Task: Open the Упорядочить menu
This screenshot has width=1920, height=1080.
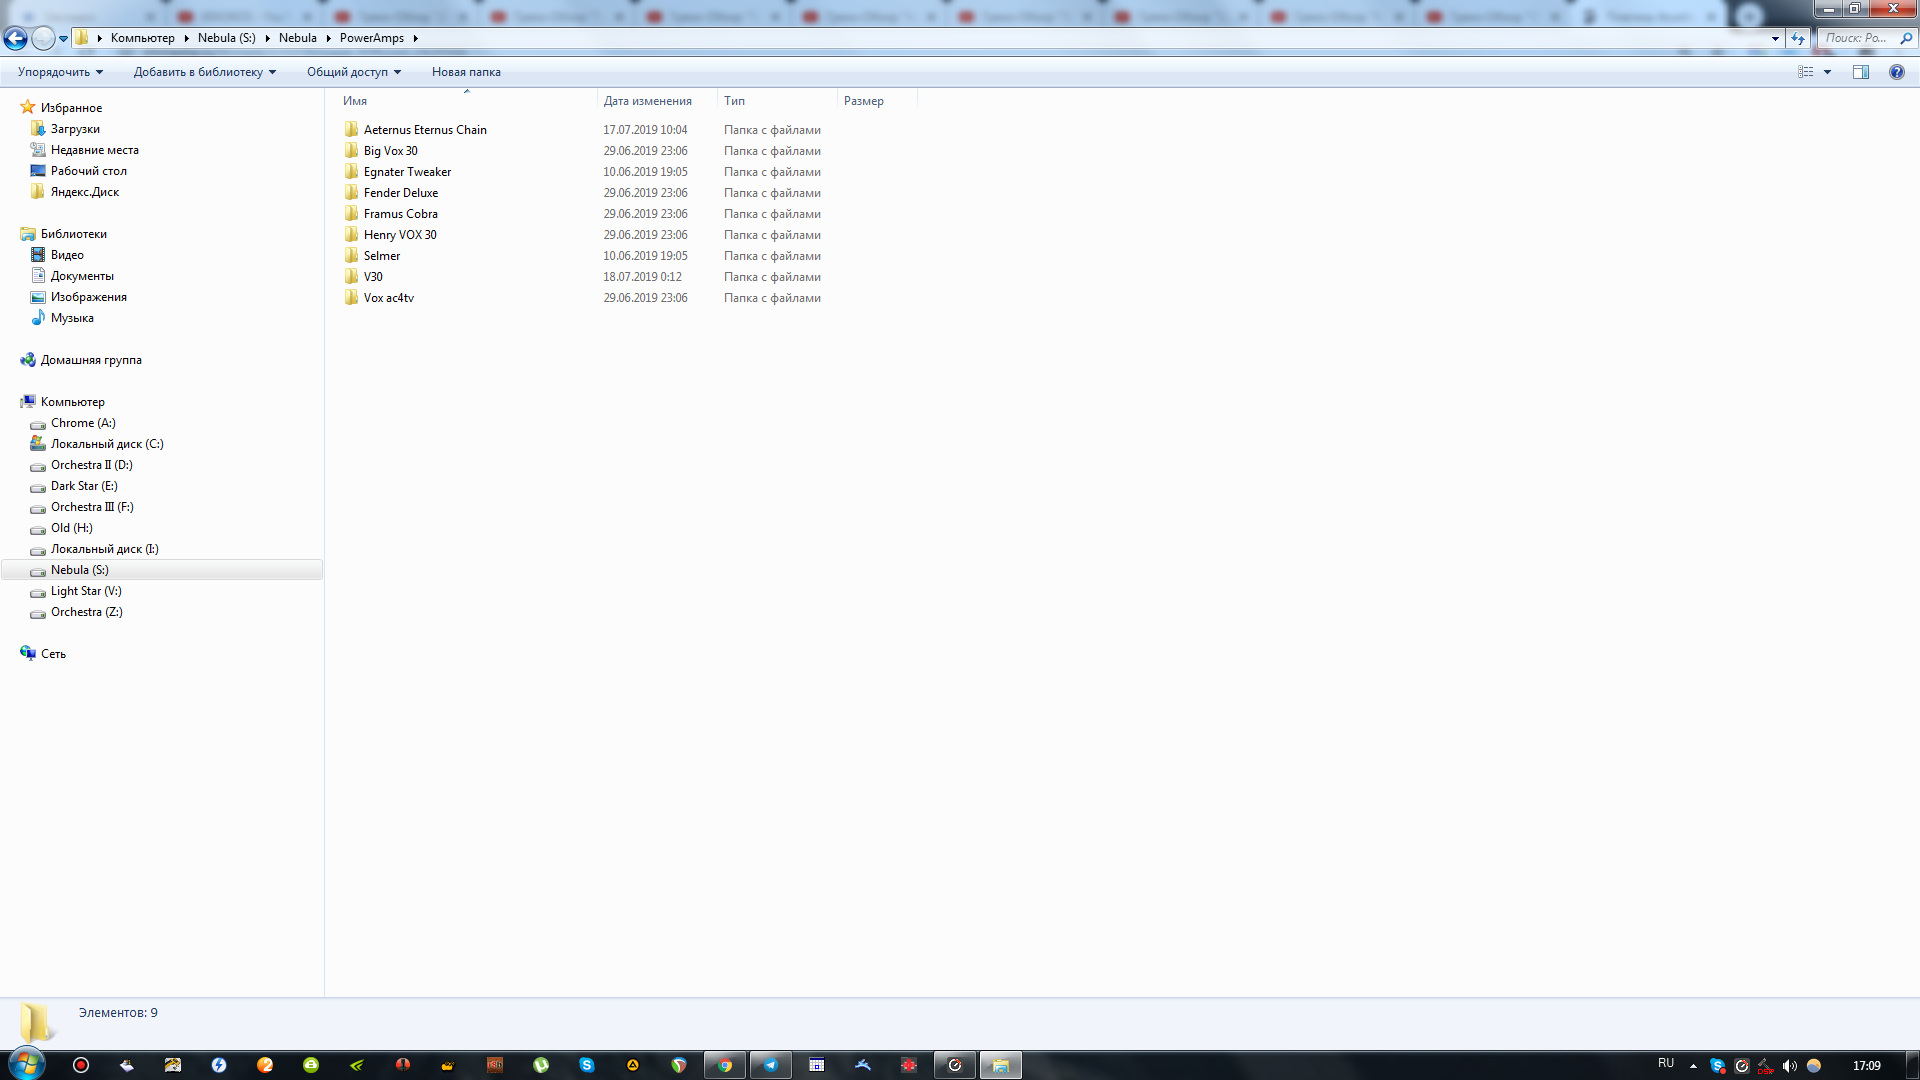Action: click(60, 72)
